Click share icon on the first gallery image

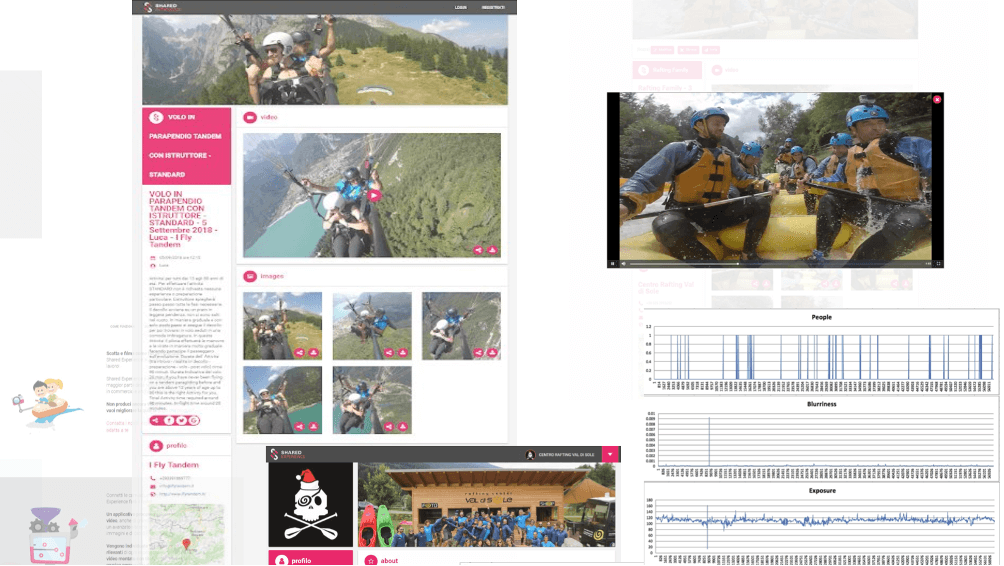pyautogui.click(x=302, y=352)
